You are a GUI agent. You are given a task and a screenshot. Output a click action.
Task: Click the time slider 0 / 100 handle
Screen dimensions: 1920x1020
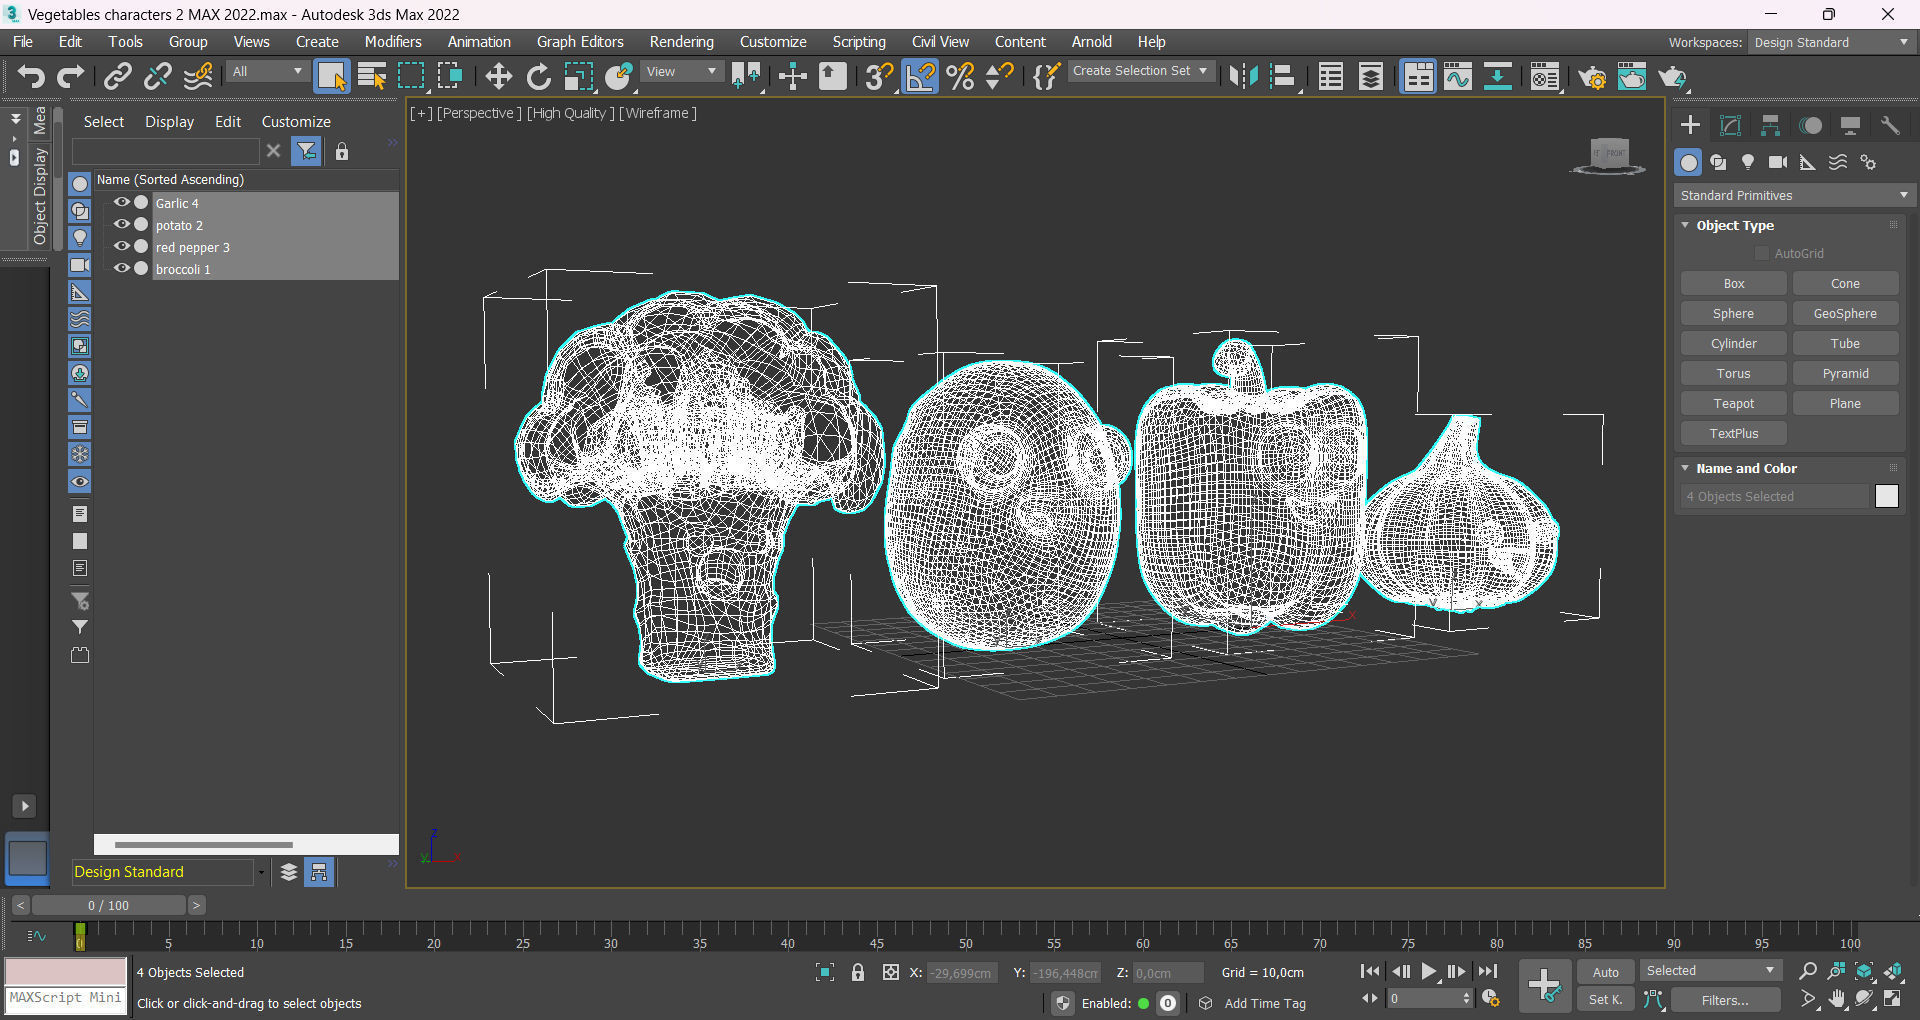108,905
